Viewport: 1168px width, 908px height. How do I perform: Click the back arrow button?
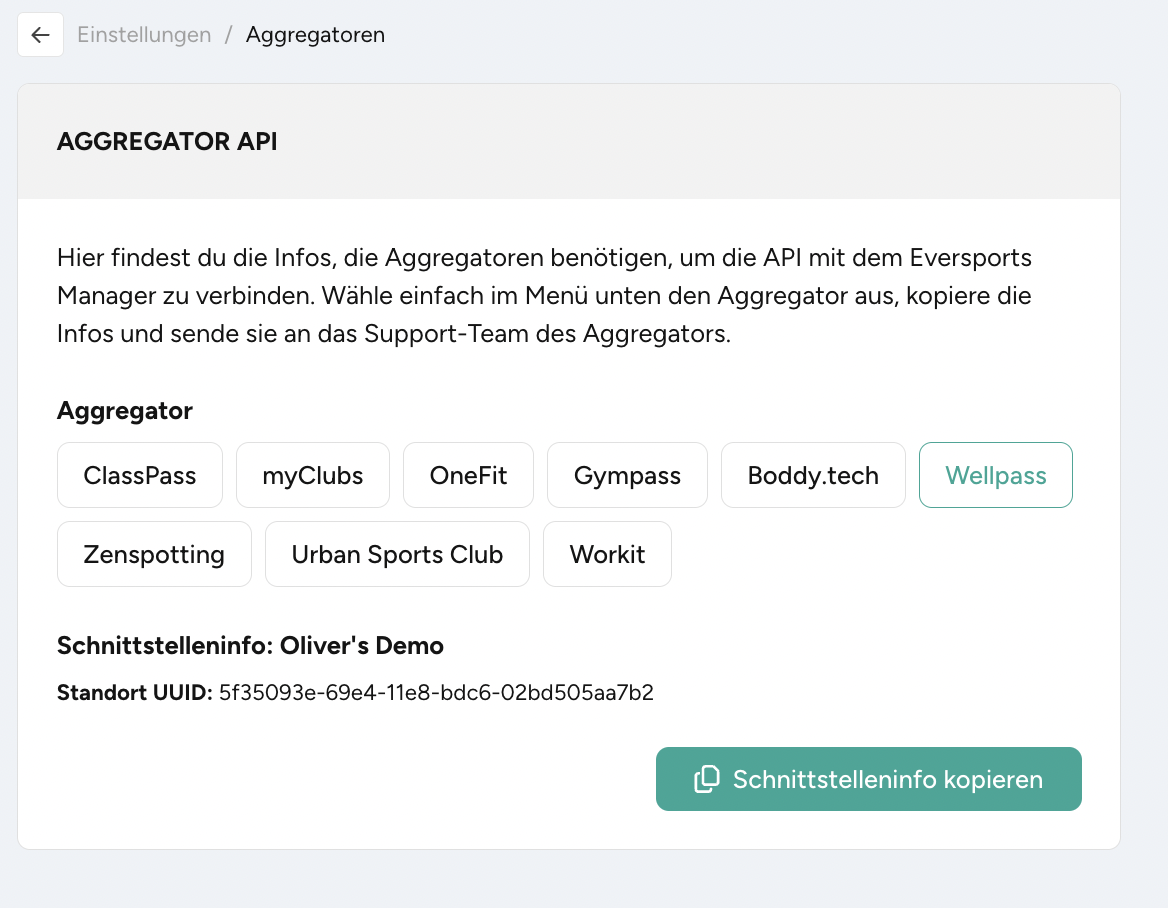pyautogui.click(x=40, y=35)
